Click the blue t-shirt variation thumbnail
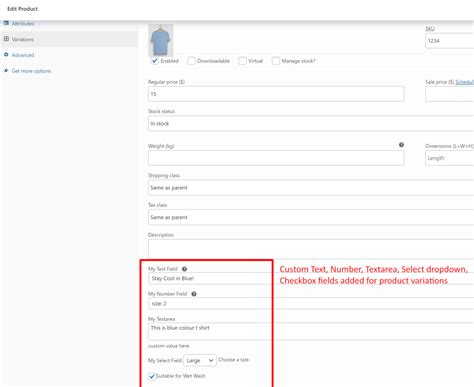This screenshot has width=474, height=387. click(x=161, y=40)
